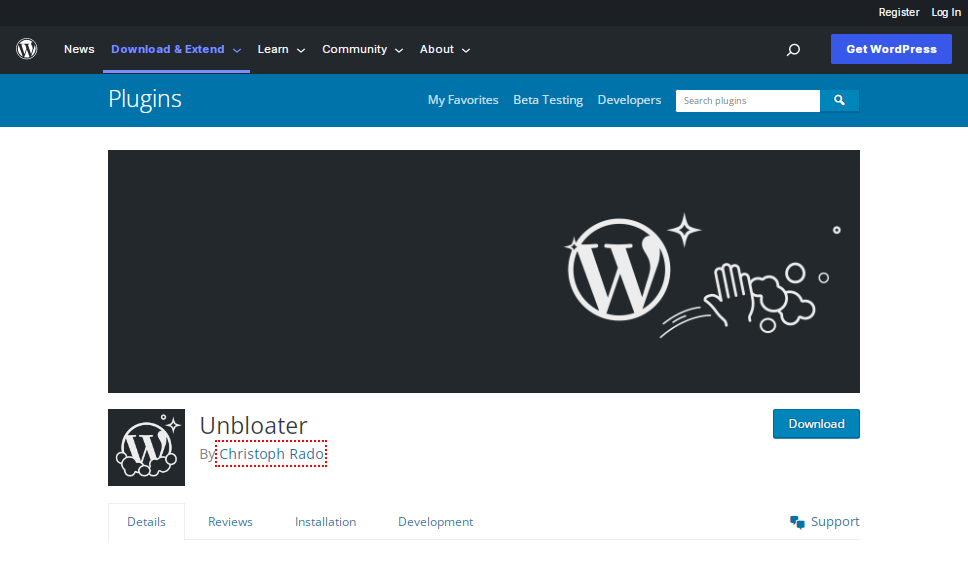Click the Unbloater banner image
Screen dimensions: 968x565
[483, 271]
